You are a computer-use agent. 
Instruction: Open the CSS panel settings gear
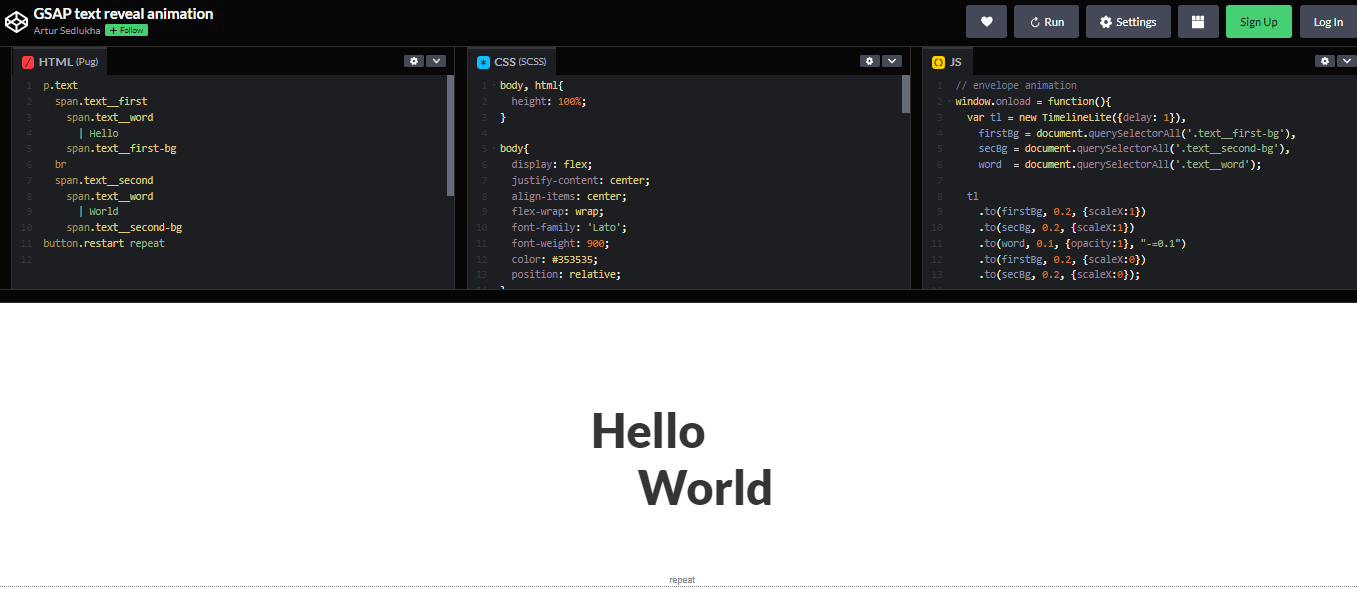pos(869,61)
